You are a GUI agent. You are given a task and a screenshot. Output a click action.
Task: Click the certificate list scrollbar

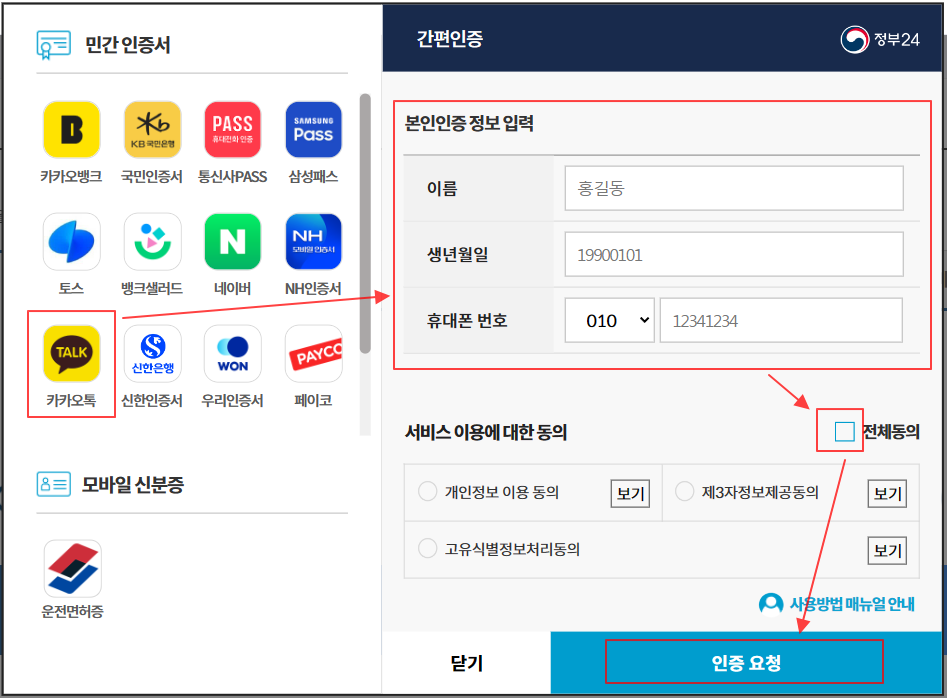[x=365, y=223]
